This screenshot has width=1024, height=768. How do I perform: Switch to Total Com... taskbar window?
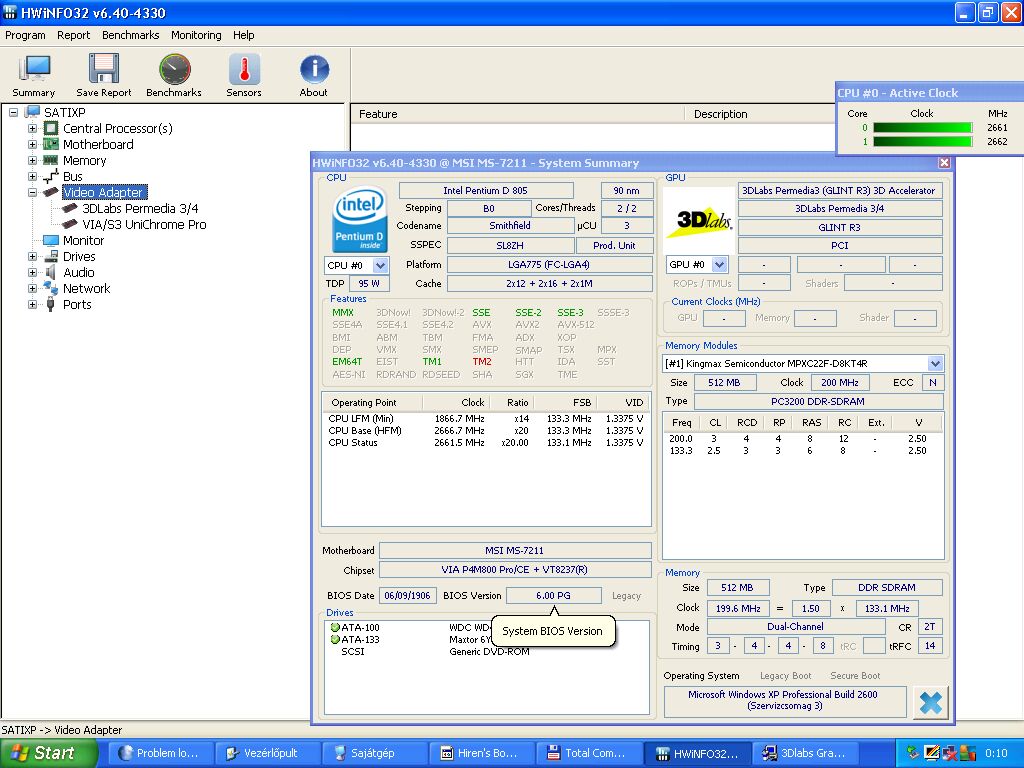click(588, 754)
